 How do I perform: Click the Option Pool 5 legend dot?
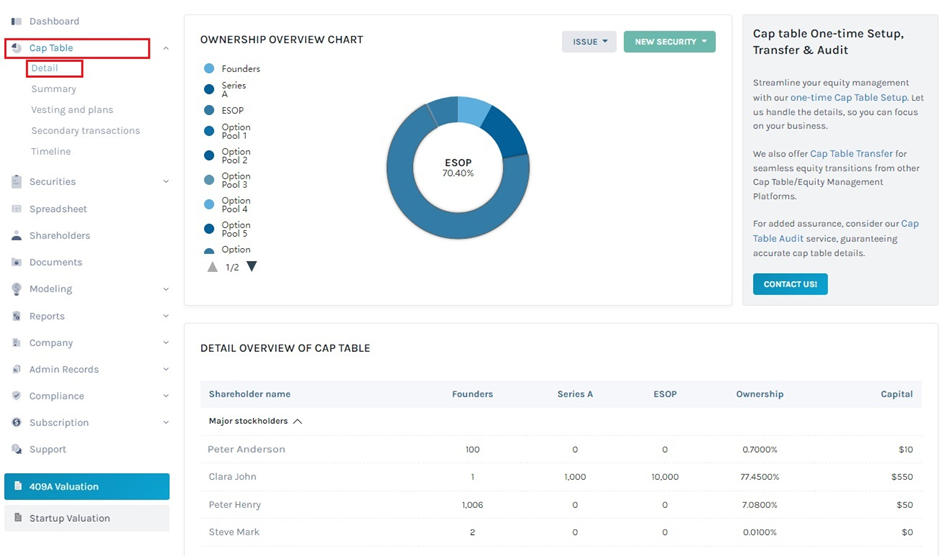pyautogui.click(x=209, y=229)
